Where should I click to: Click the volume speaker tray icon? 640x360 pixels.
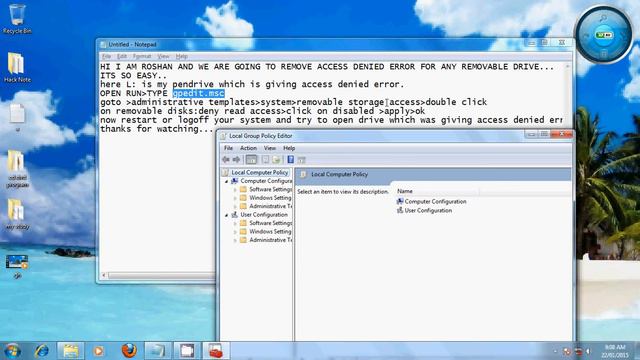point(589,351)
